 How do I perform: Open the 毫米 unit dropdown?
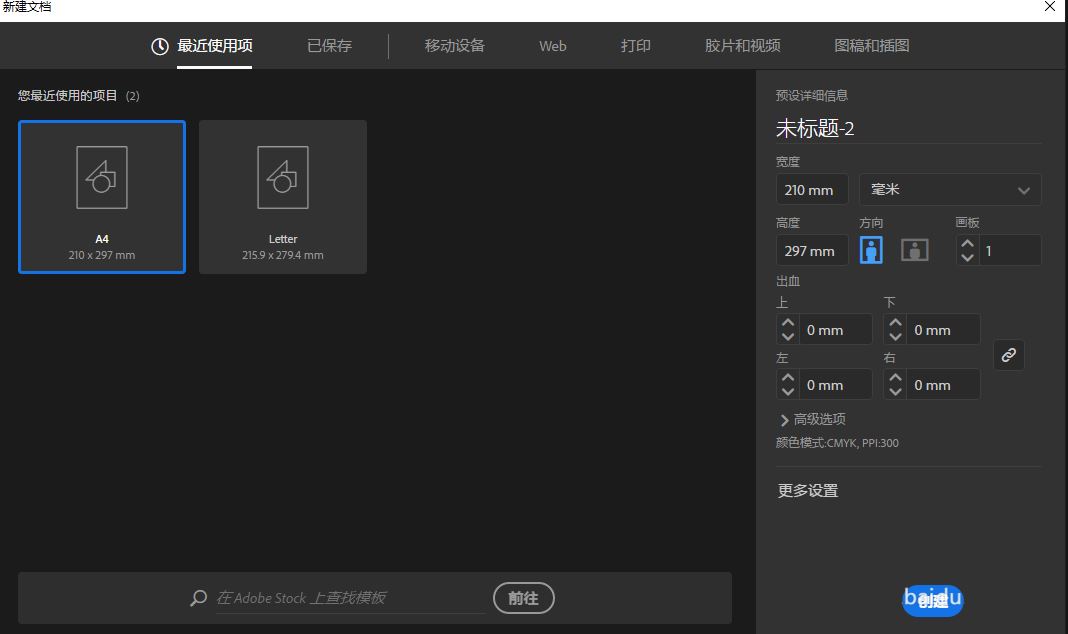tap(949, 189)
